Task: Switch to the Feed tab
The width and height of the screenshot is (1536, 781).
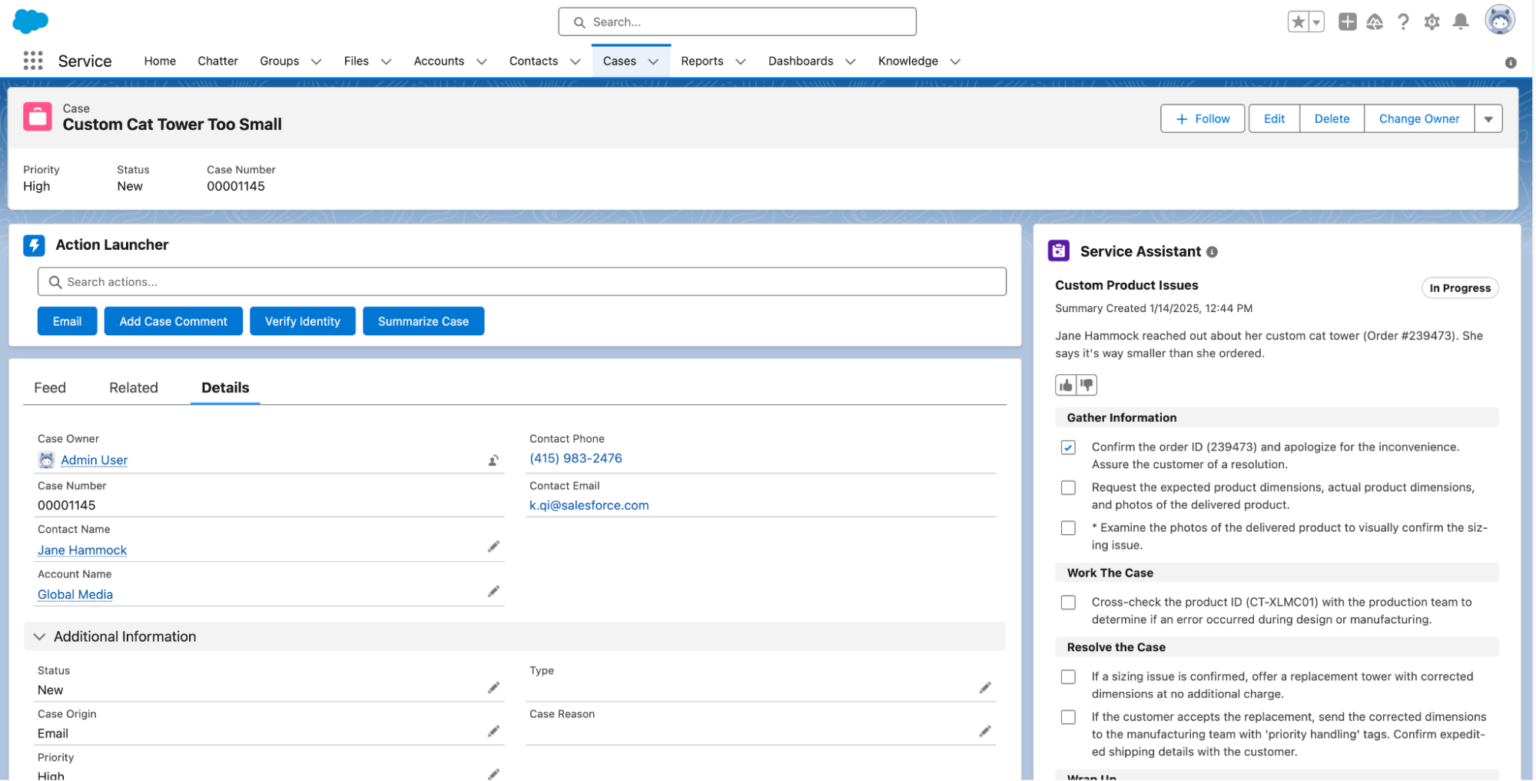Action: point(50,388)
